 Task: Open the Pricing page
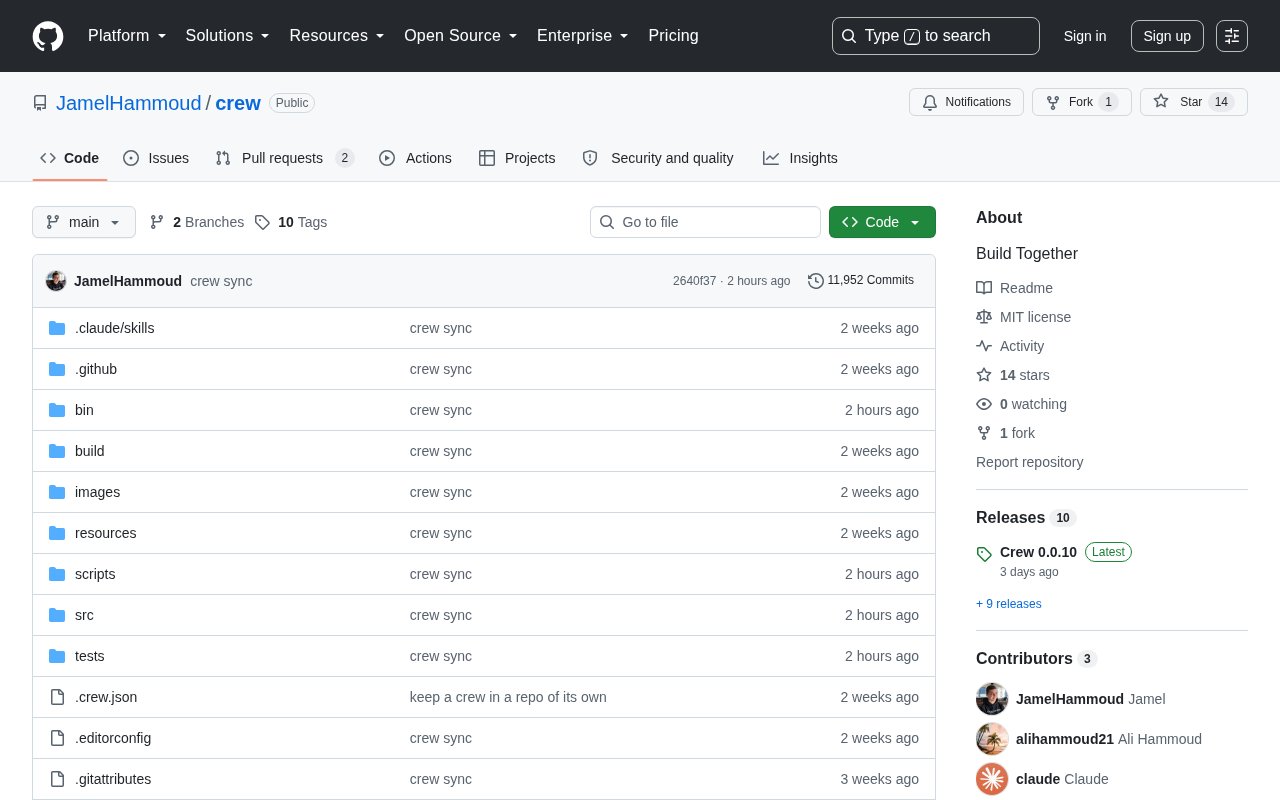(x=673, y=36)
